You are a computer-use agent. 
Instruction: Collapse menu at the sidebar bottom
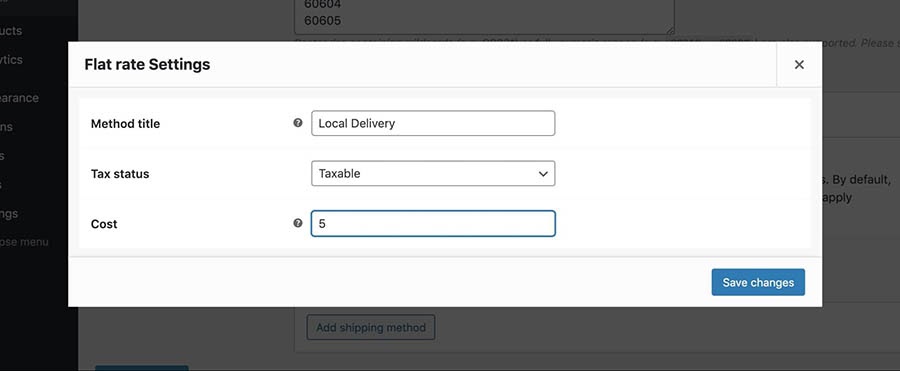pyautogui.click(x=24, y=242)
